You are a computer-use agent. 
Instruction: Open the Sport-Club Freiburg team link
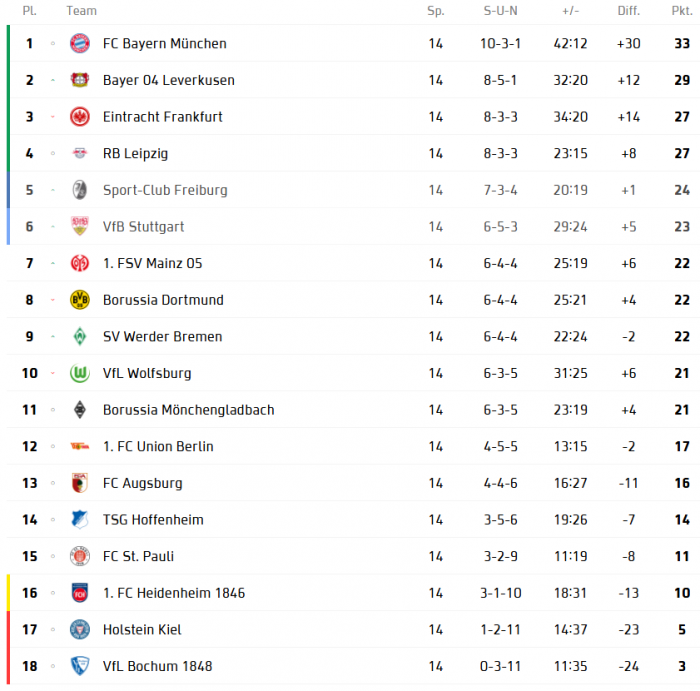coord(165,190)
